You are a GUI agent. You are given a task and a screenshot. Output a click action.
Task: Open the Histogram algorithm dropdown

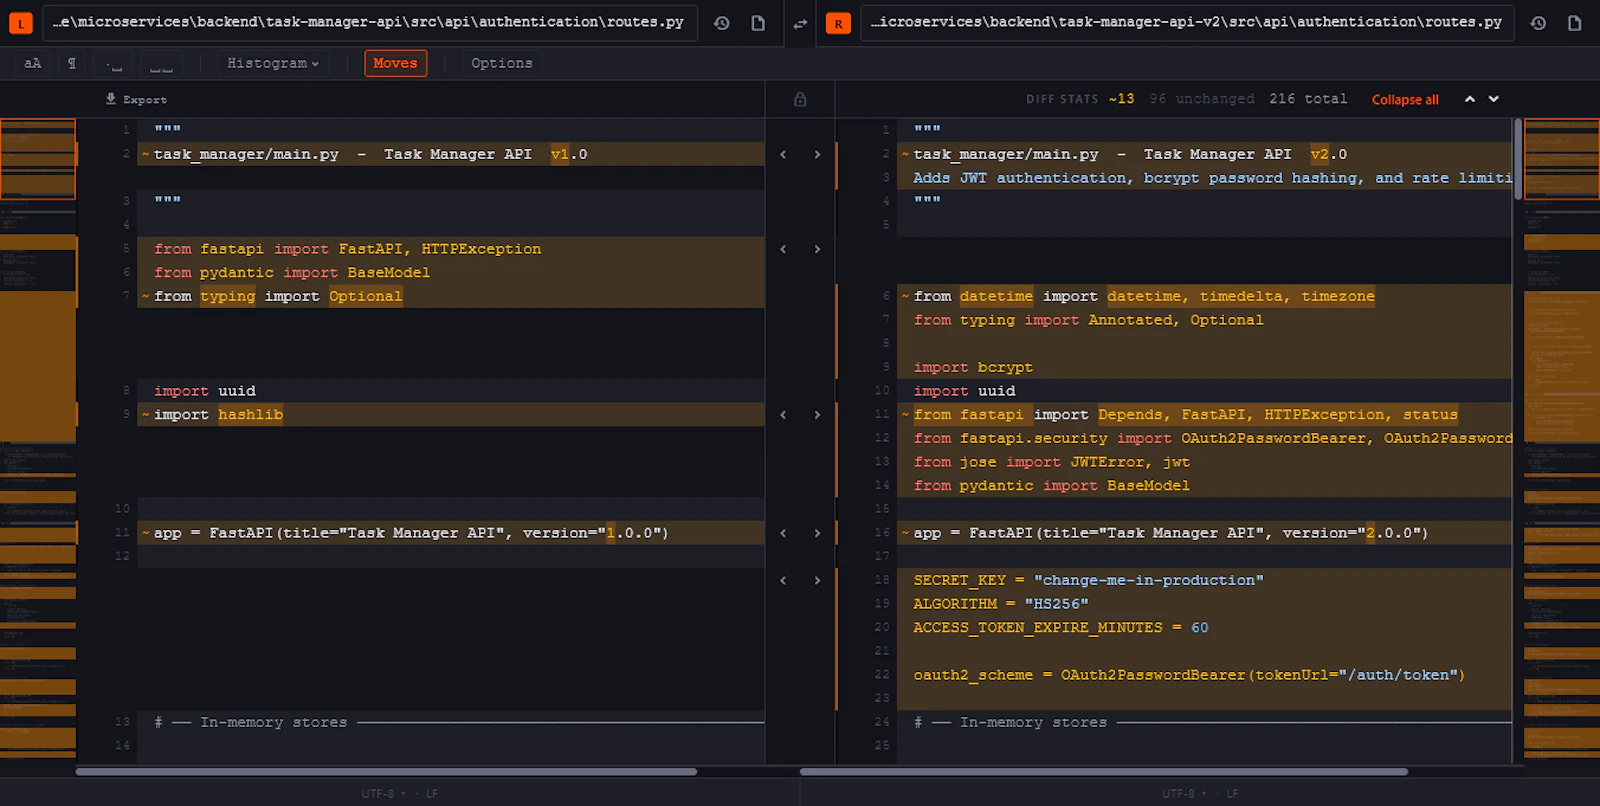coord(272,63)
